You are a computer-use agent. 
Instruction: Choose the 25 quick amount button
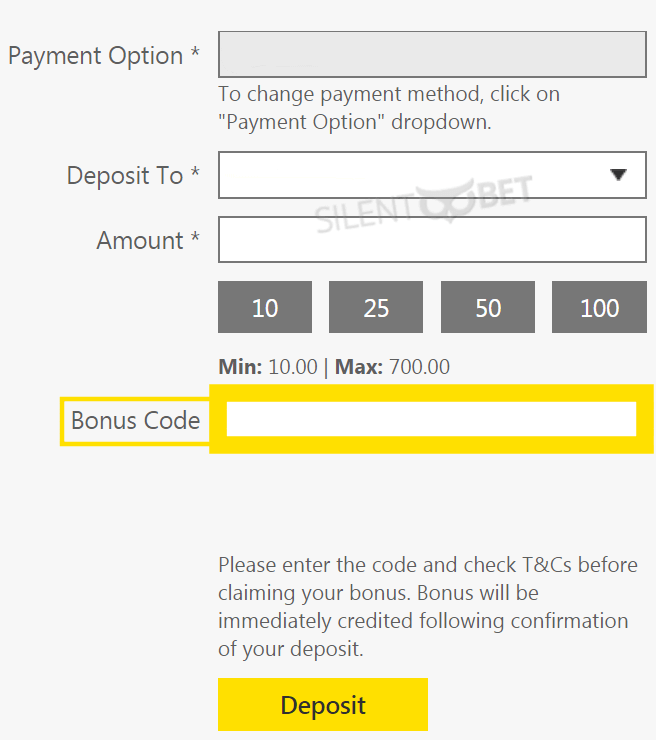tap(376, 307)
